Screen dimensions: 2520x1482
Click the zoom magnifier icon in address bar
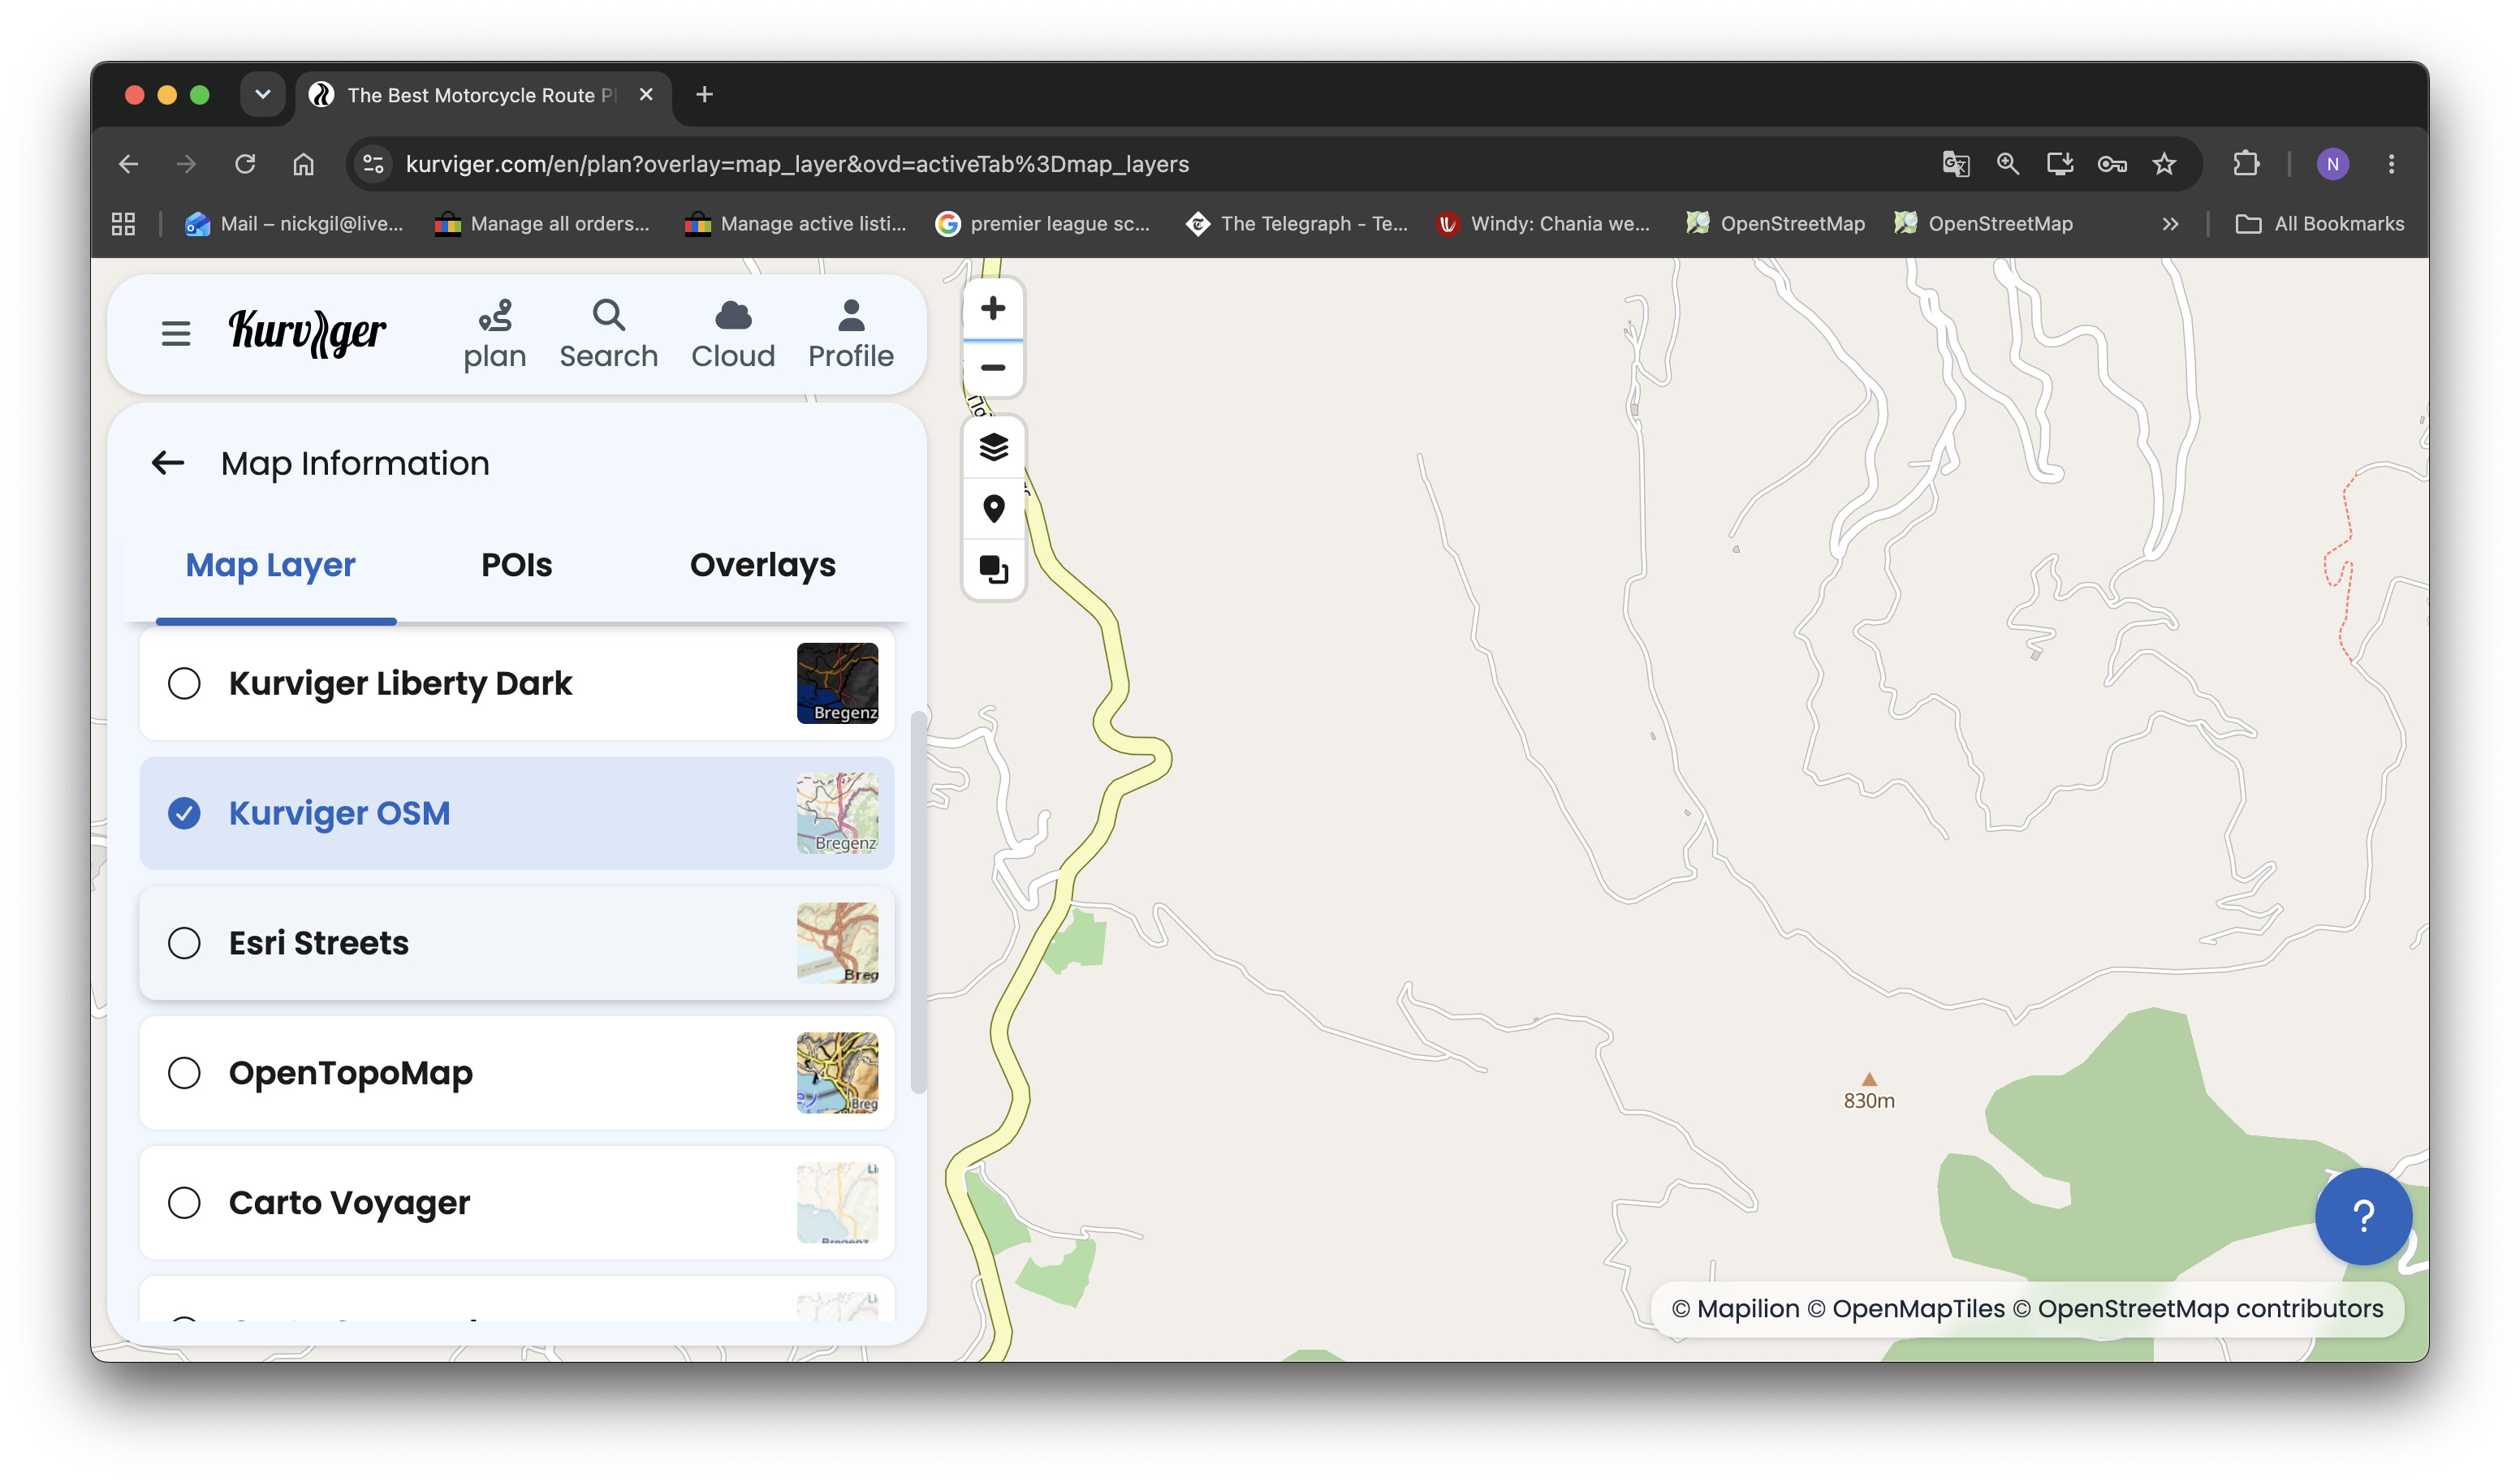pos(2008,164)
